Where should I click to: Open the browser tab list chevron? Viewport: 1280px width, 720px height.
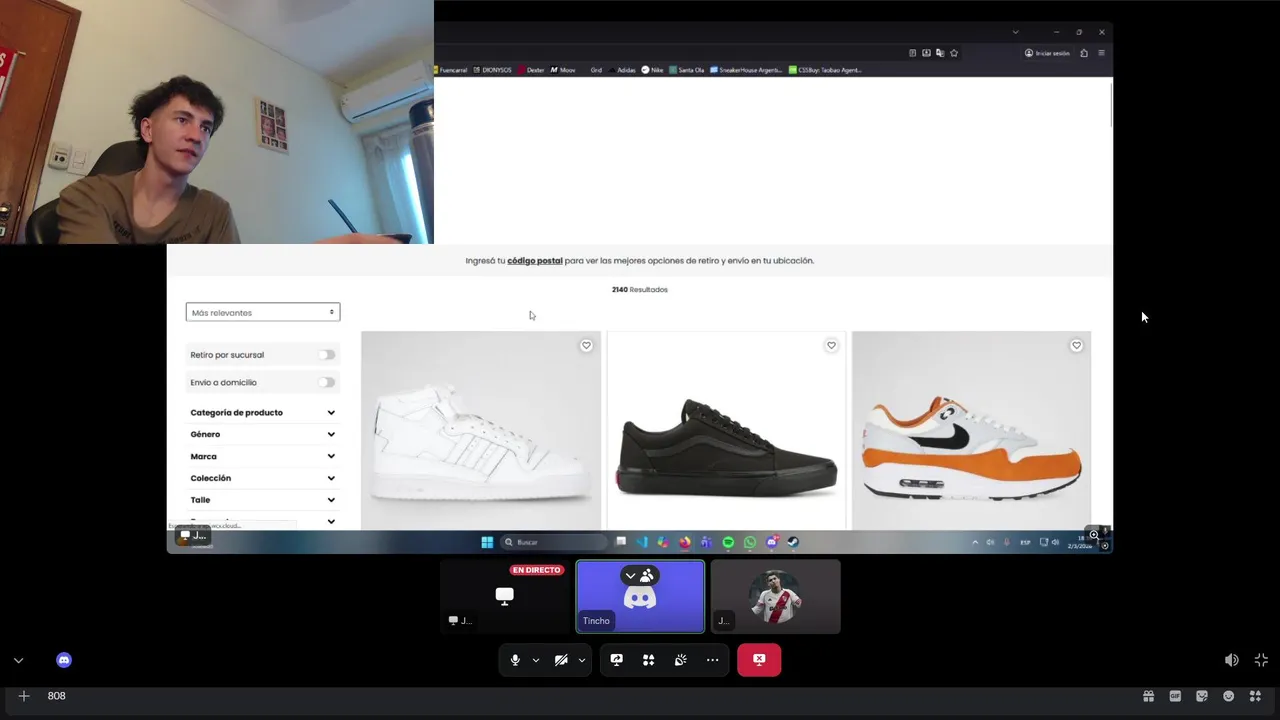[x=1015, y=32]
